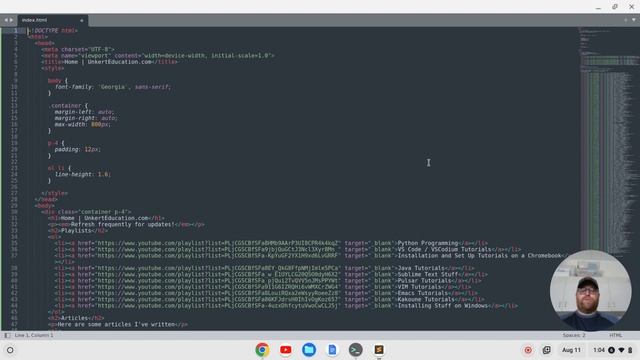Click the Installing Stuff on Windows text
Image resolution: width=640 pixels, height=360 pixels.
pos(443,306)
